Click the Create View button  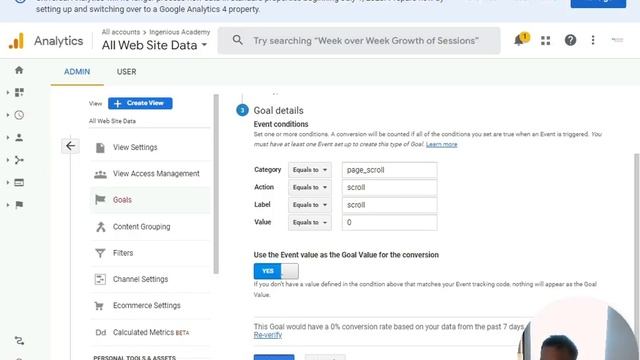point(140,103)
